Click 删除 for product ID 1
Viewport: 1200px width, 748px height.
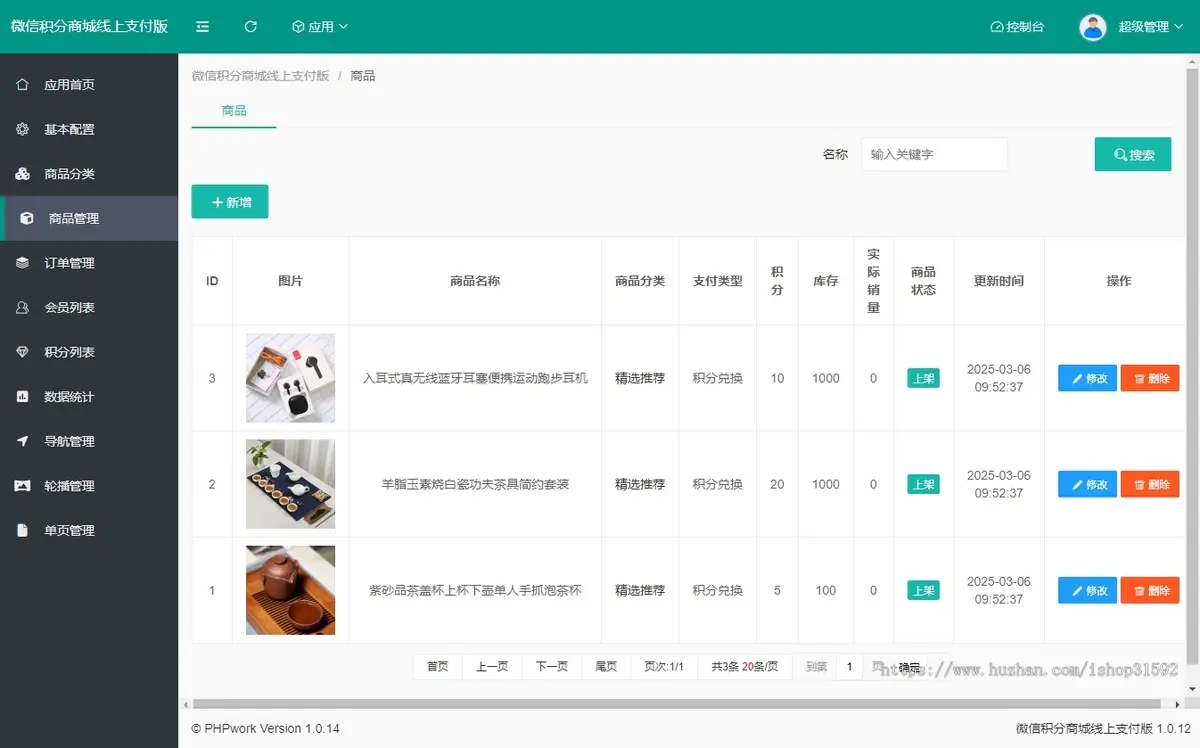(1150, 590)
